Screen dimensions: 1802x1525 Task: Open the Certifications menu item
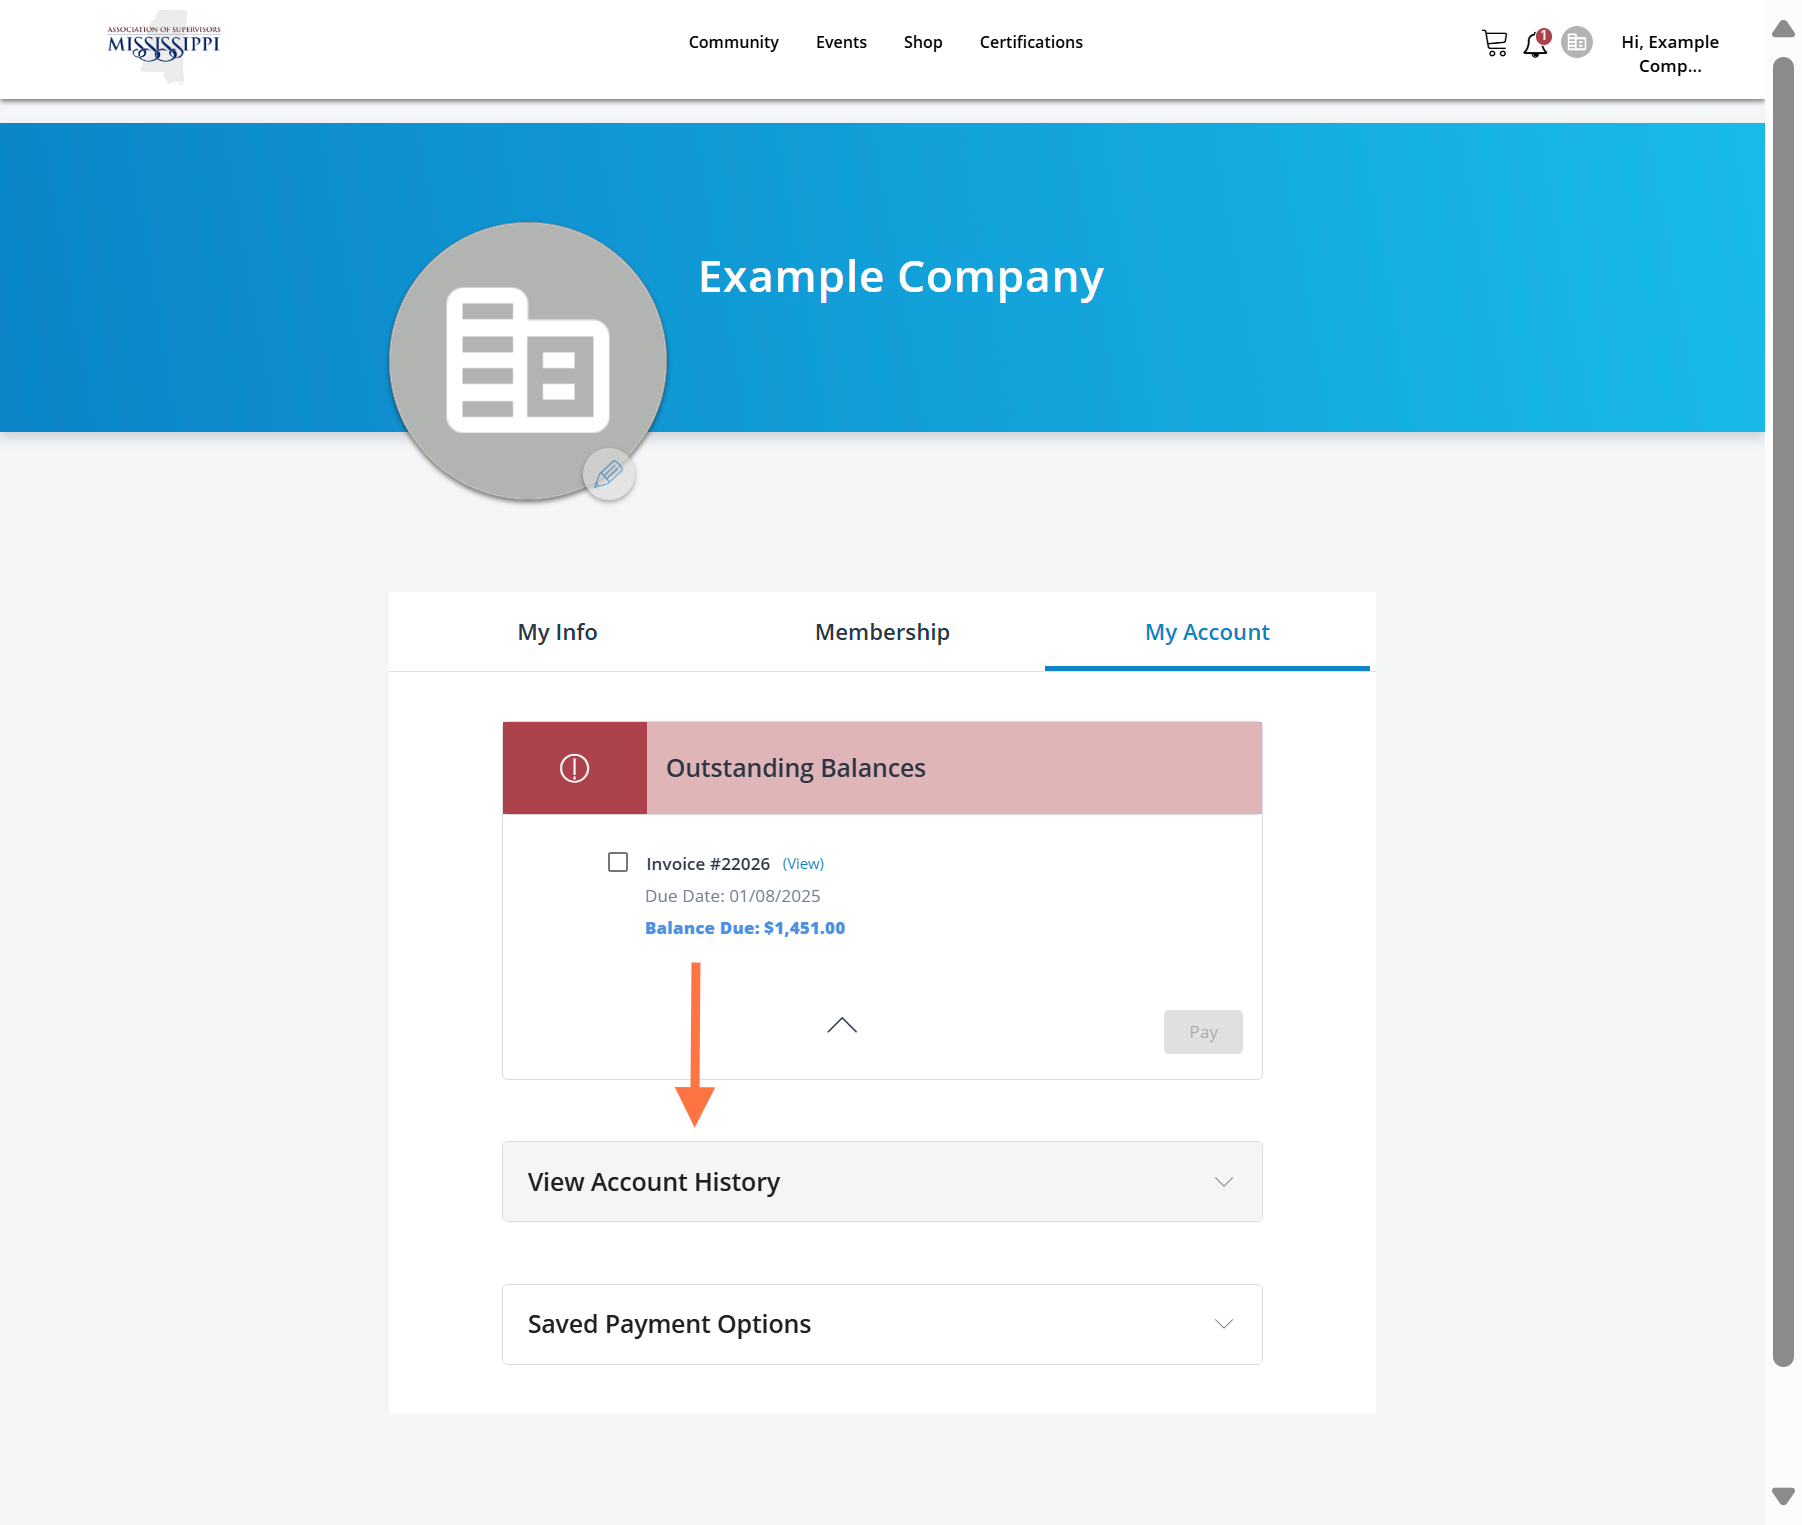coord(1031,42)
